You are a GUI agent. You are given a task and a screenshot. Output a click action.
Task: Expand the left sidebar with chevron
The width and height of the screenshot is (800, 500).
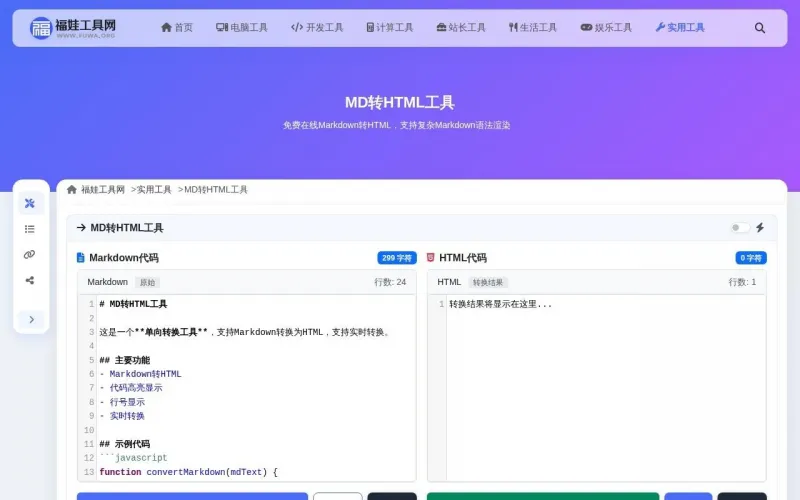[32, 319]
